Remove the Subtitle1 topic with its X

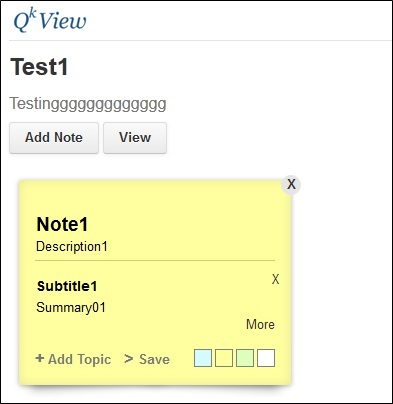[275, 279]
